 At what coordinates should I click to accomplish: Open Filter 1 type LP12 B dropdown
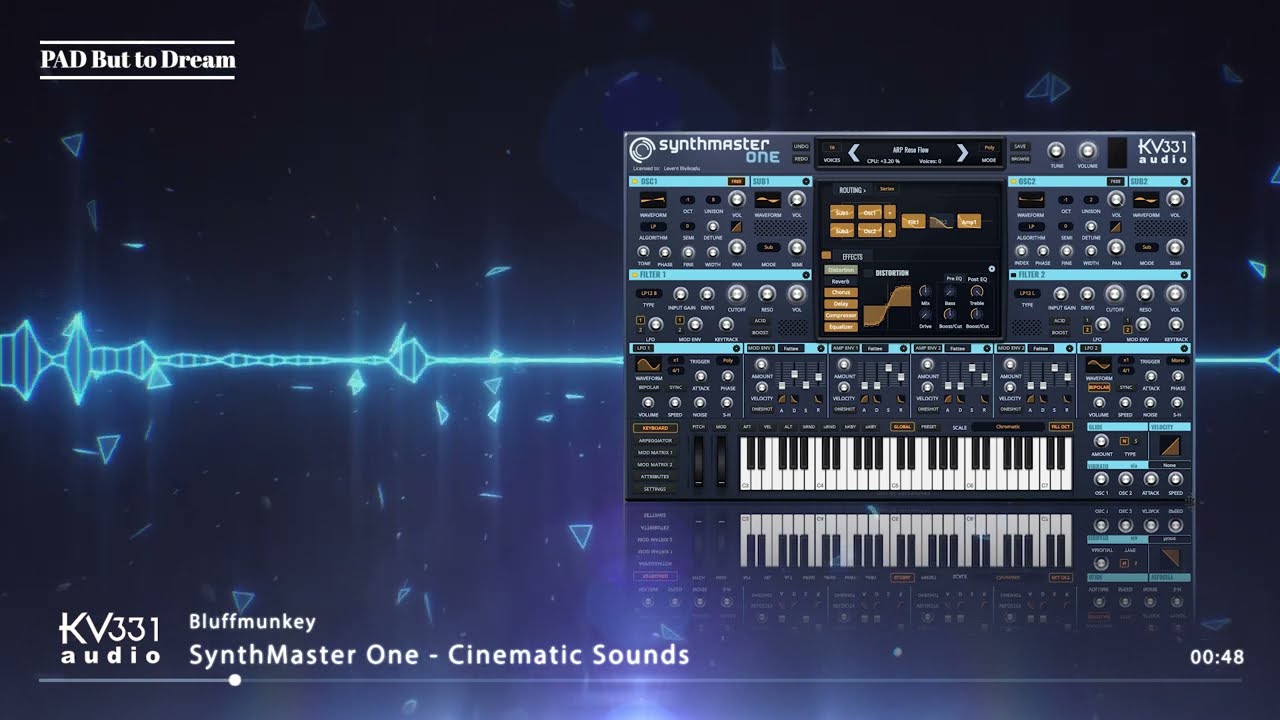coord(649,293)
